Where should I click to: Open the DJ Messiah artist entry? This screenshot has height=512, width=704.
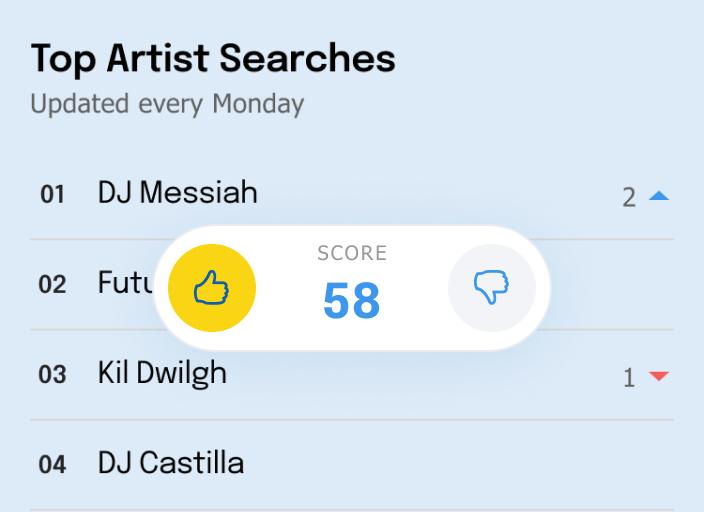point(177,192)
